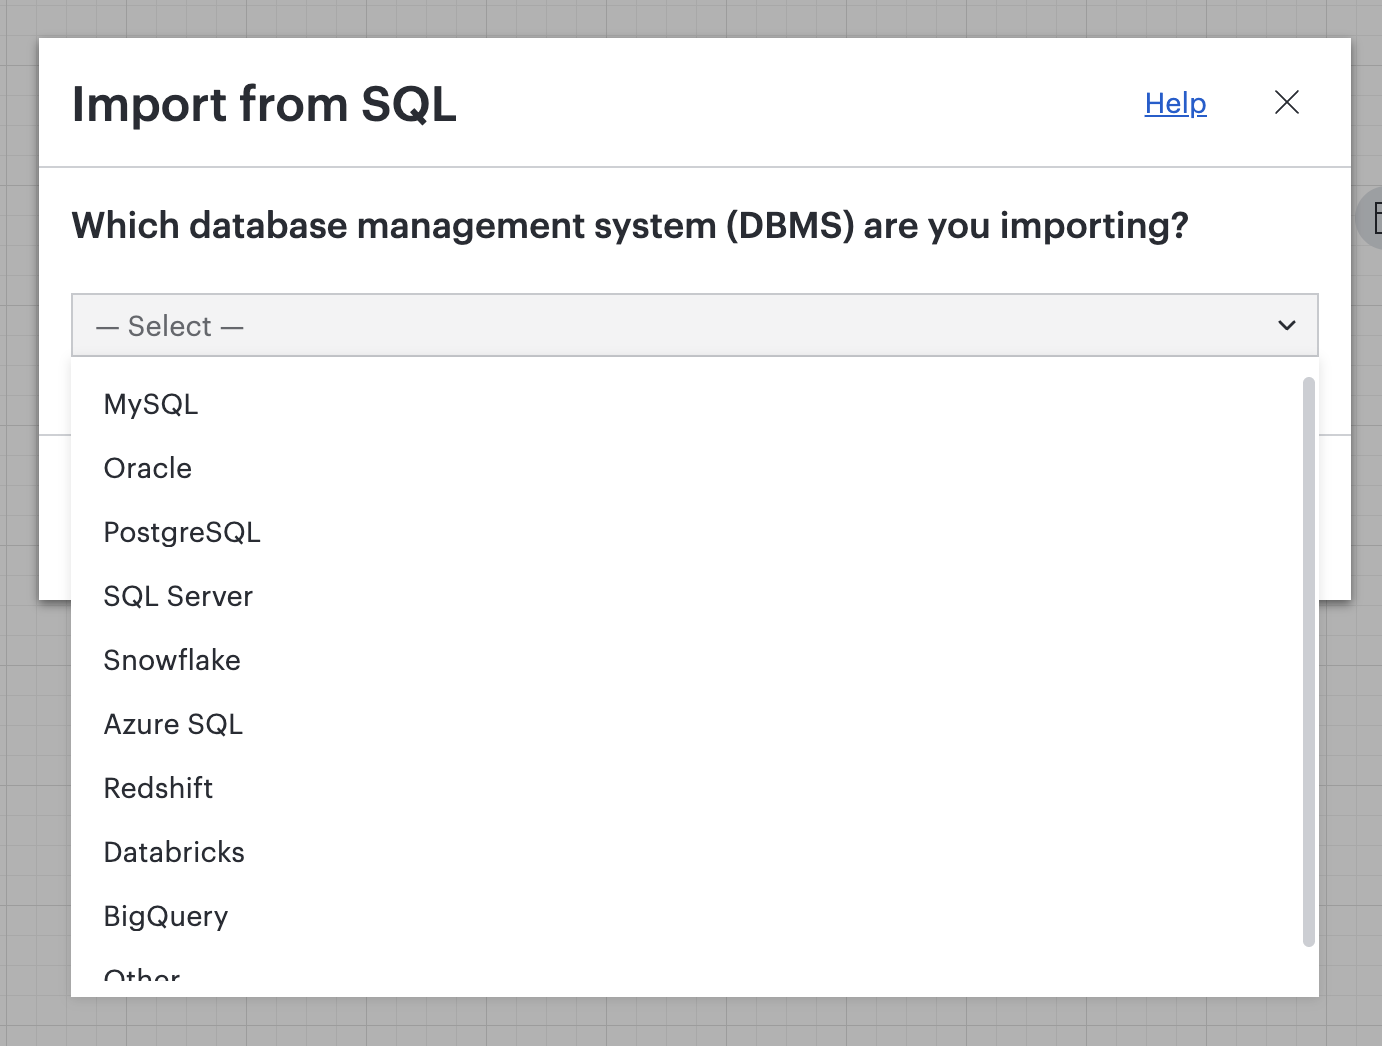Click the dropdown chevron arrow
Image resolution: width=1382 pixels, height=1046 pixels.
point(1286,325)
